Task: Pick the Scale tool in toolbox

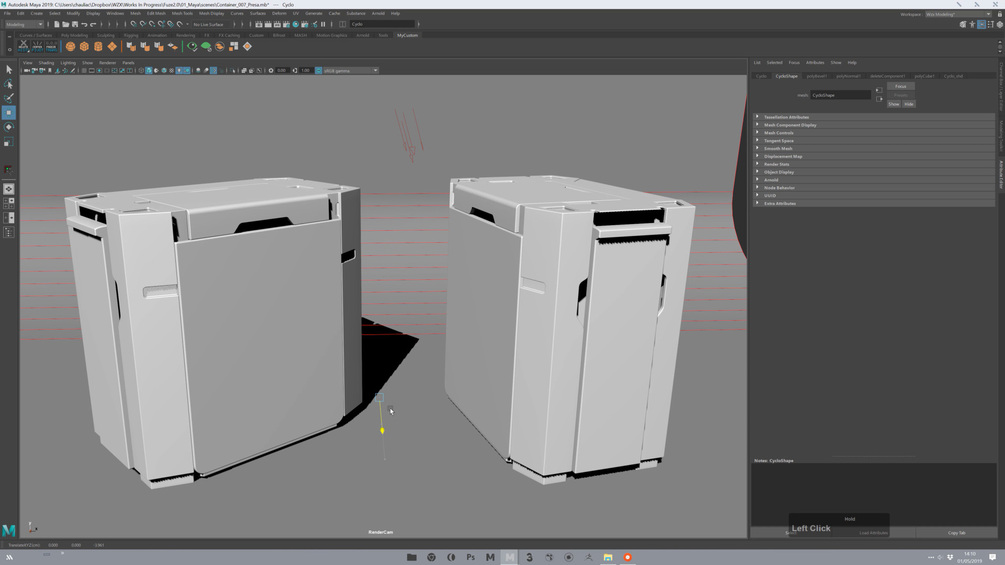Action: [9, 143]
